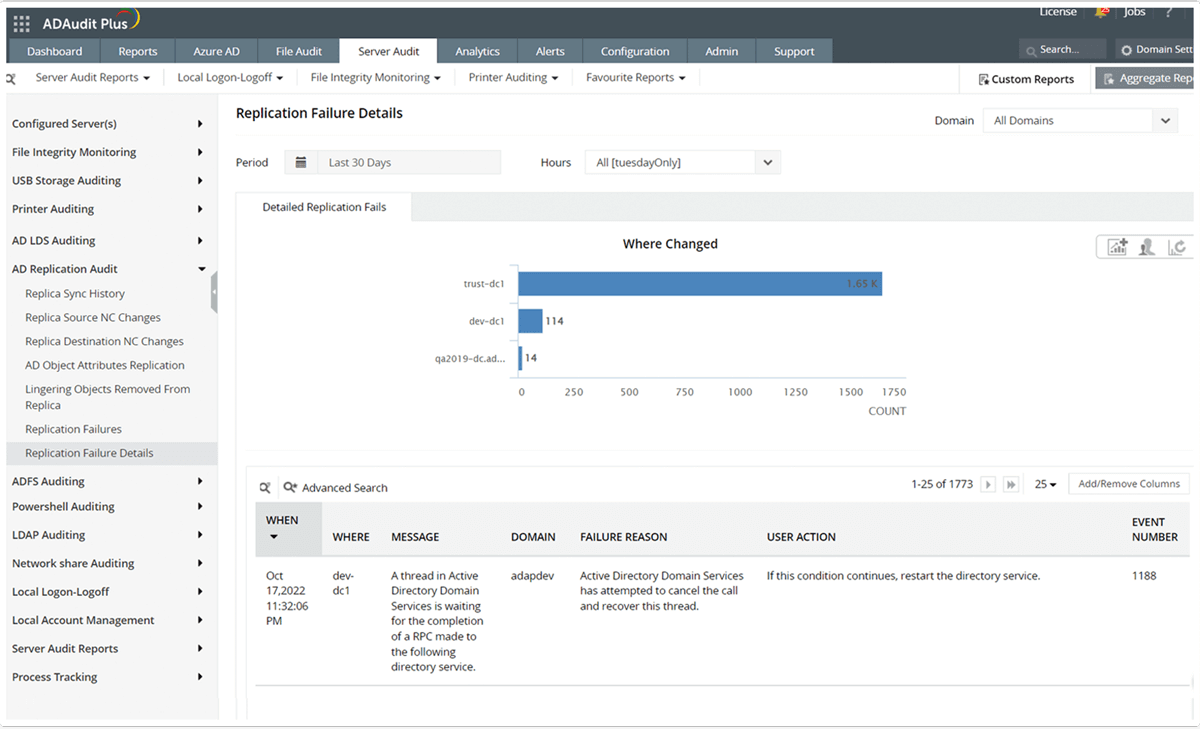This screenshot has height=729, width=1200.
Task: Click the notifications bell icon
Action: pyautogui.click(x=1101, y=12)
